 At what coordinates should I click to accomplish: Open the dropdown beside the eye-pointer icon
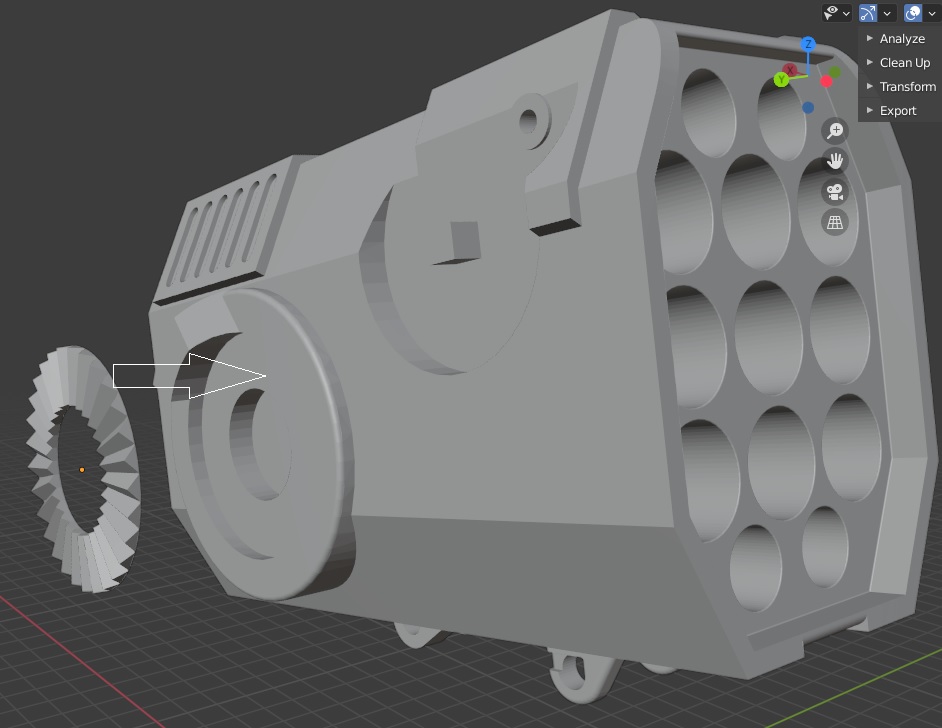[x=847, y=13]
